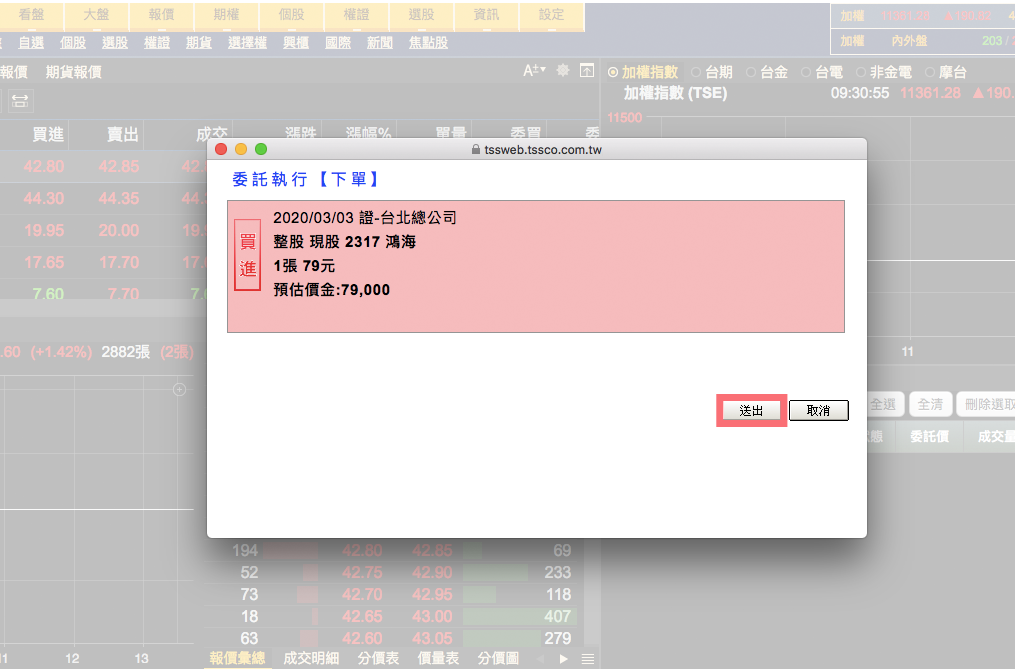Pop out the quote panel window
This screenshot has height=669, width=1015.
tap(586, 71)
